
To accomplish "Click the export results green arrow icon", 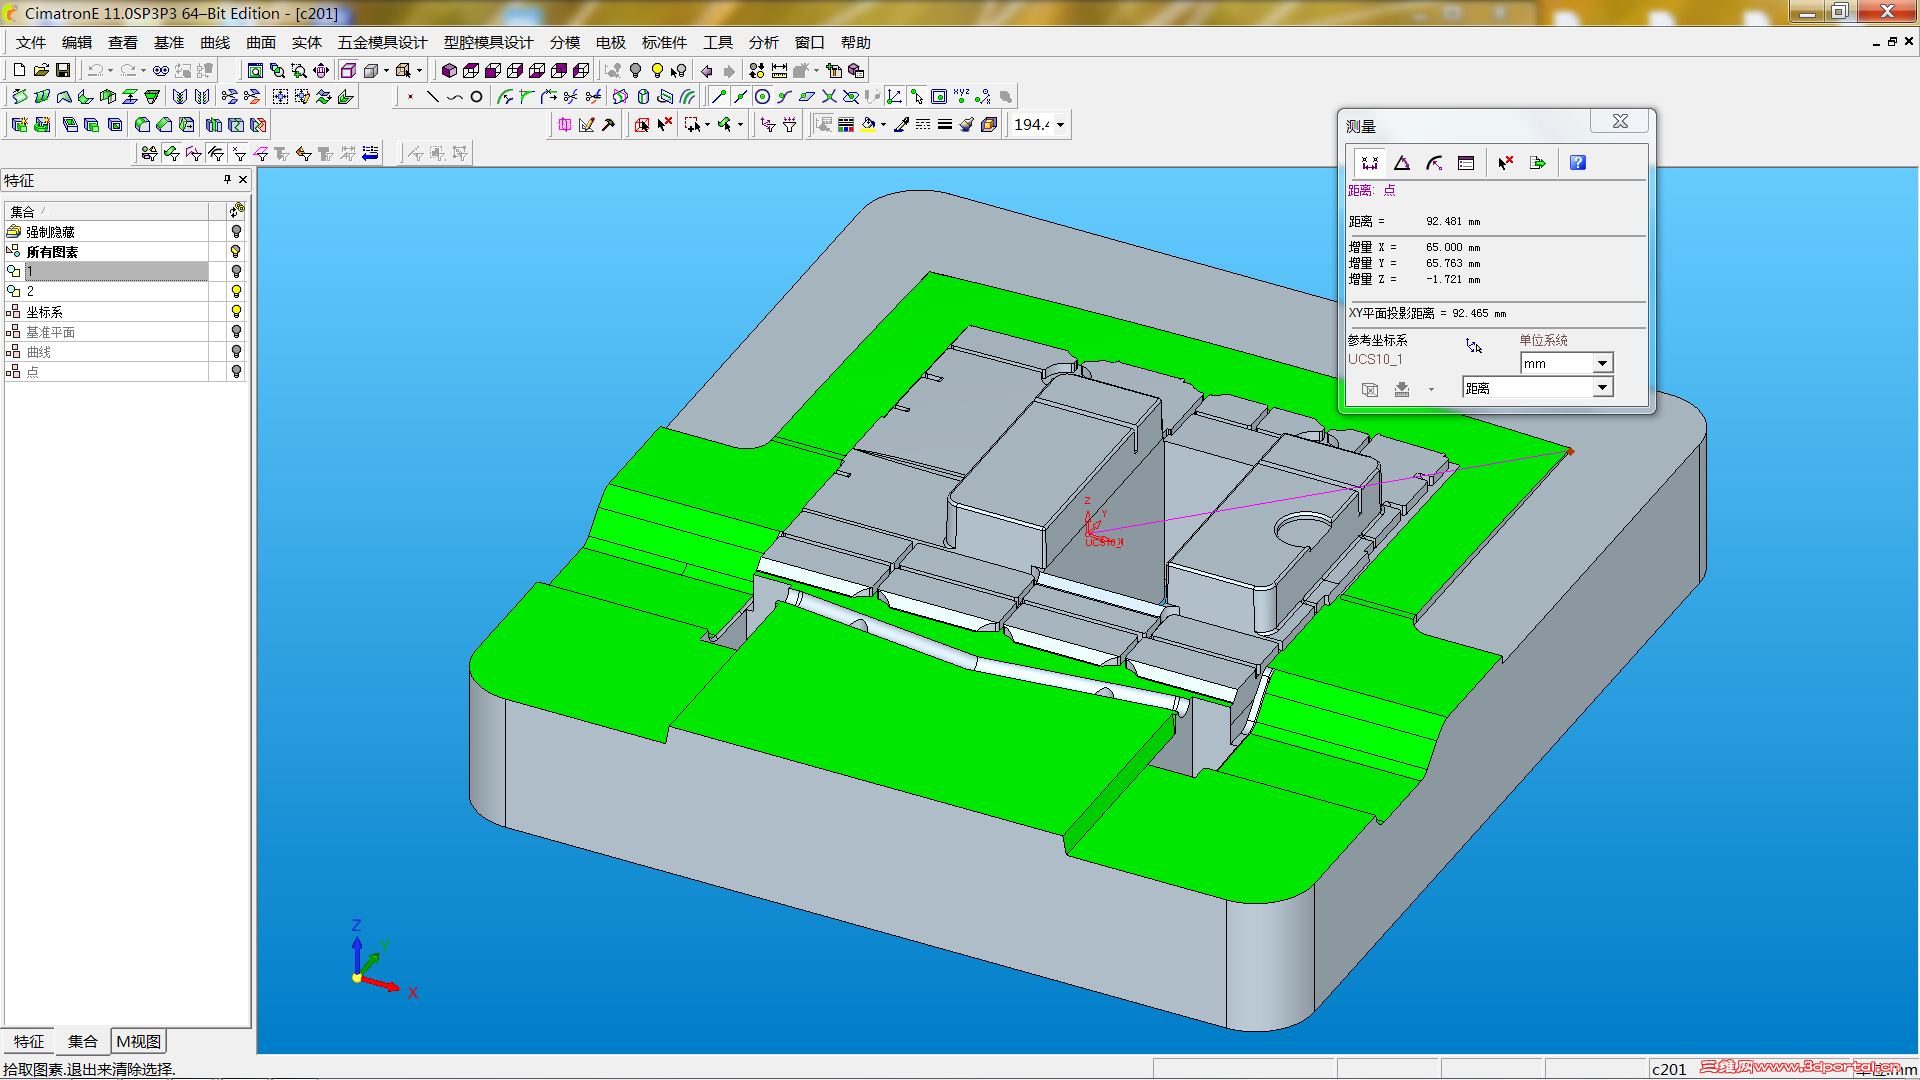I will pos(1538,163).
